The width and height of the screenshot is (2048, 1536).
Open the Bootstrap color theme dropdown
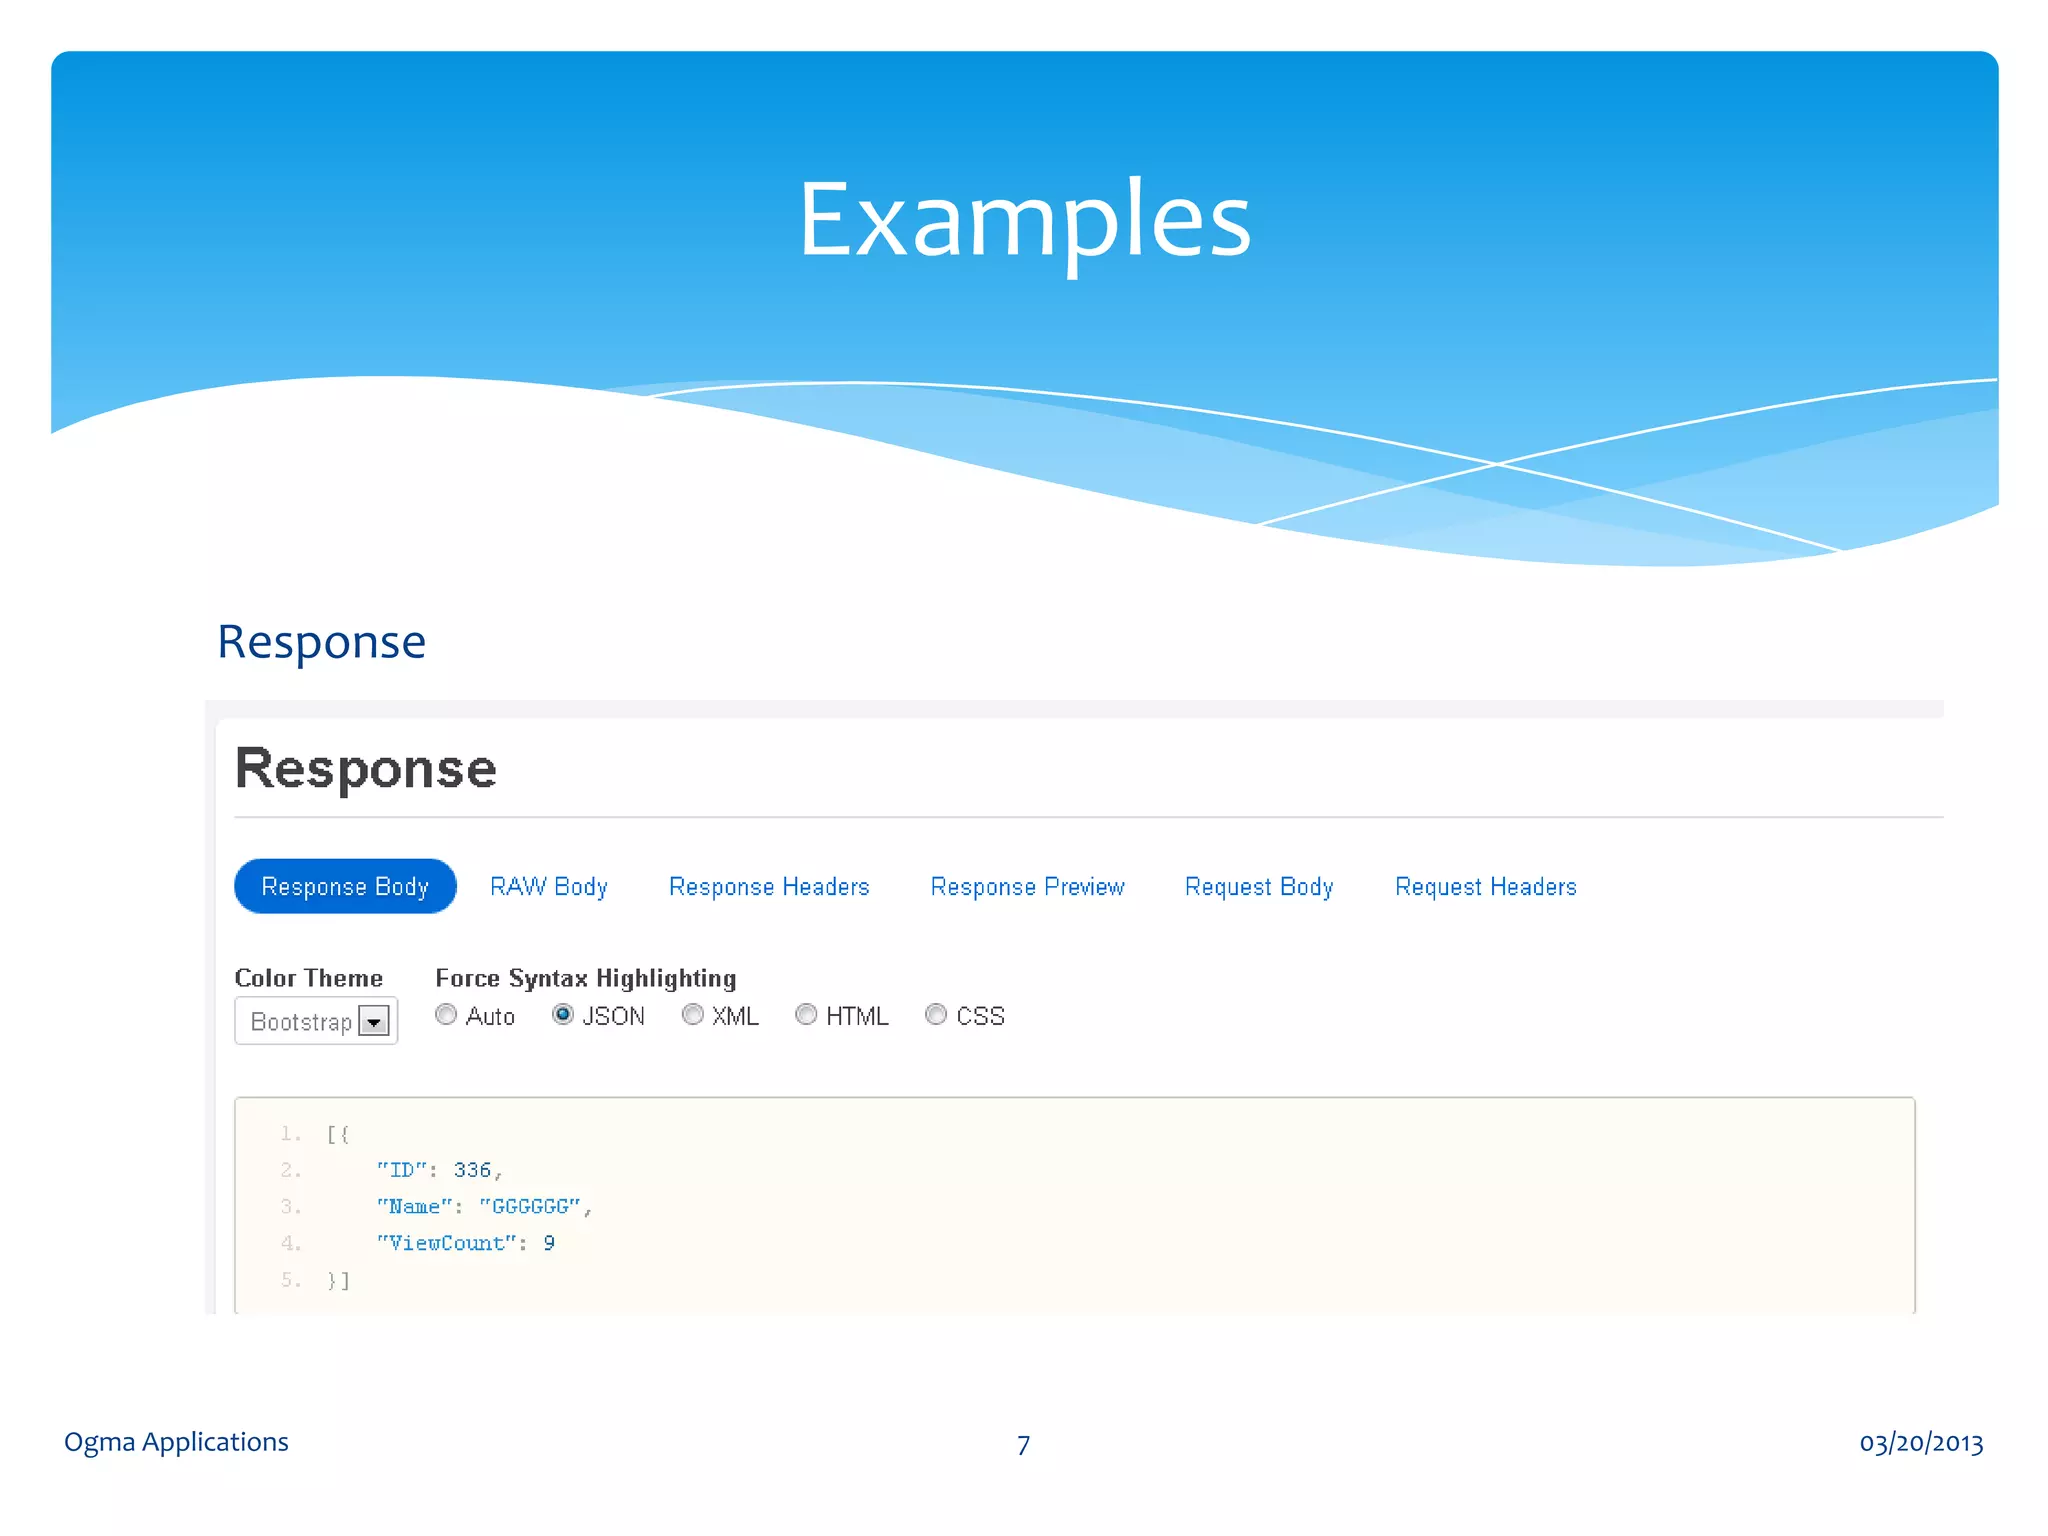[316, 1021]
